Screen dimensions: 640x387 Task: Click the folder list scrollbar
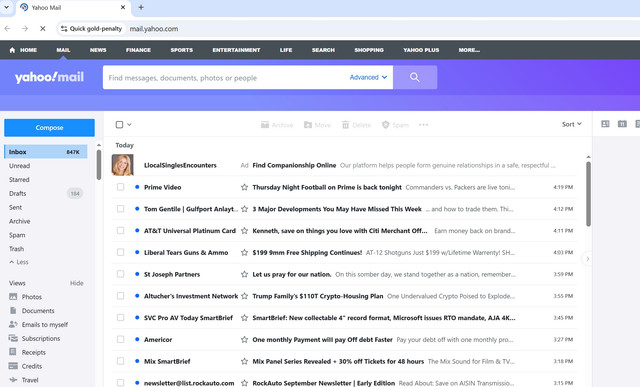tap(99, 165)
